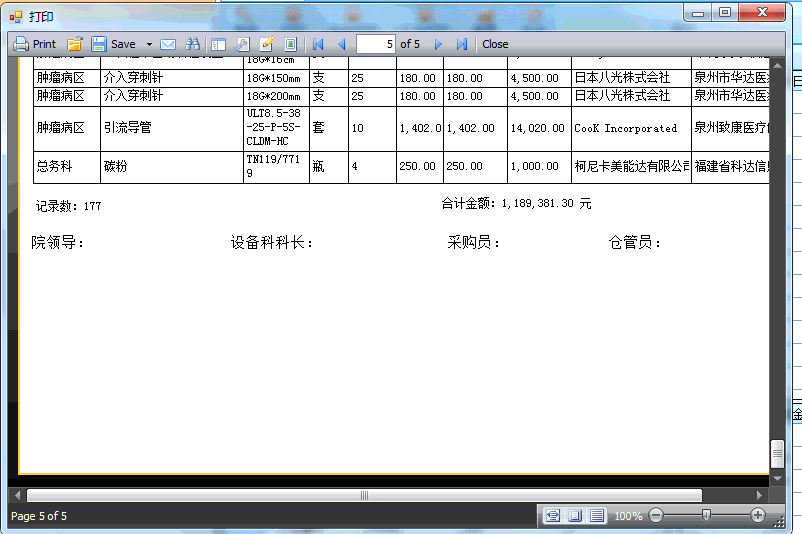Click '记录数: 177' text
The height and width of the screenshot is (534, 802).
point(69,206)
